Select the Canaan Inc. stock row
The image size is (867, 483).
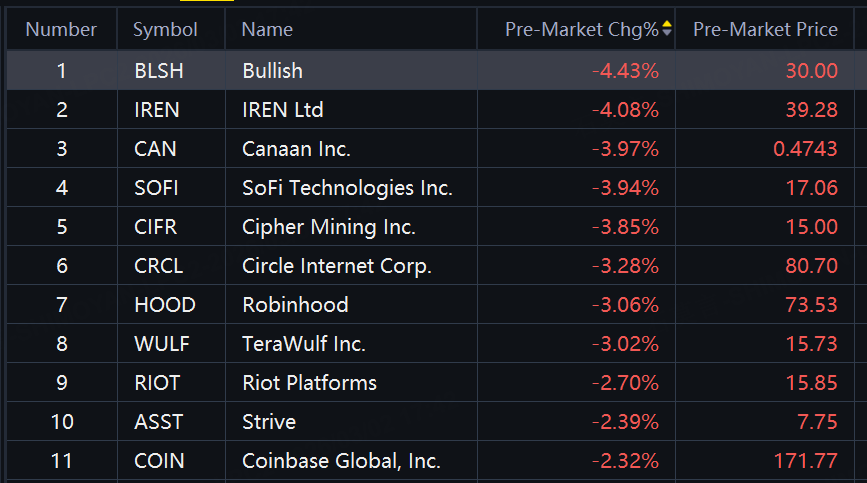296,149
